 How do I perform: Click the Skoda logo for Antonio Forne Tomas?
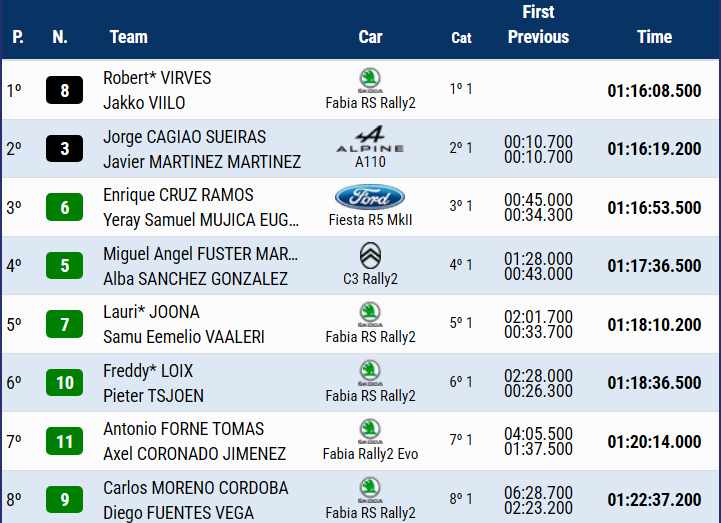(370, 431)
